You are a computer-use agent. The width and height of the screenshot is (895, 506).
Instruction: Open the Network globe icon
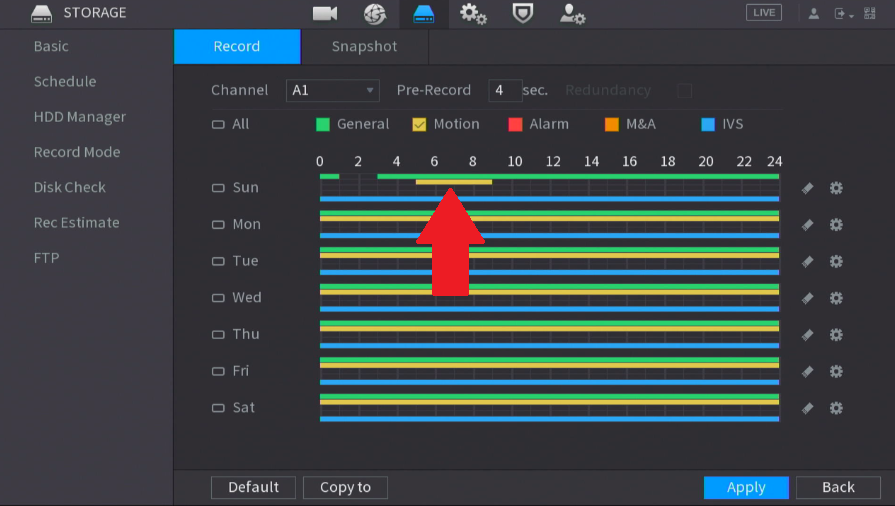click(375, 13)
